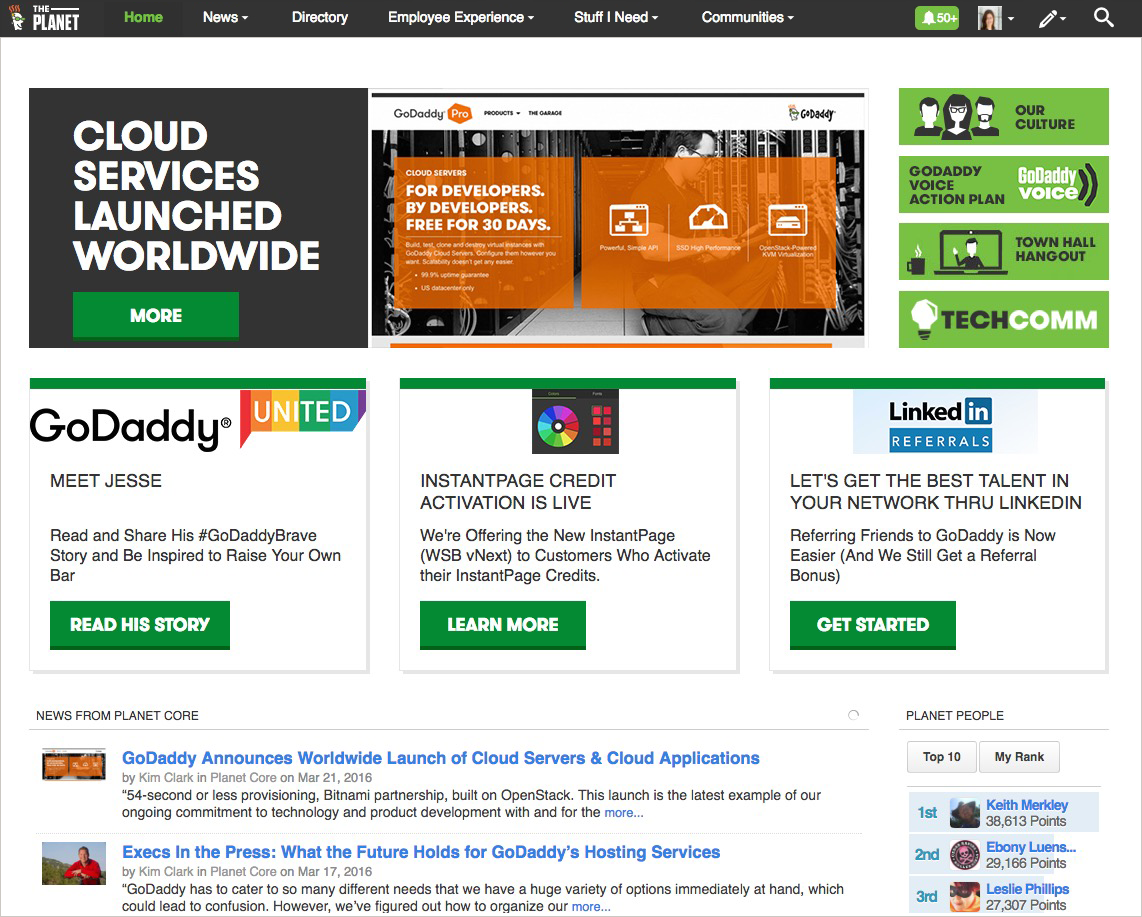
Task: Click Leslie Phillips's avatar
Action: pyautogui.click(x=965, y=897)
